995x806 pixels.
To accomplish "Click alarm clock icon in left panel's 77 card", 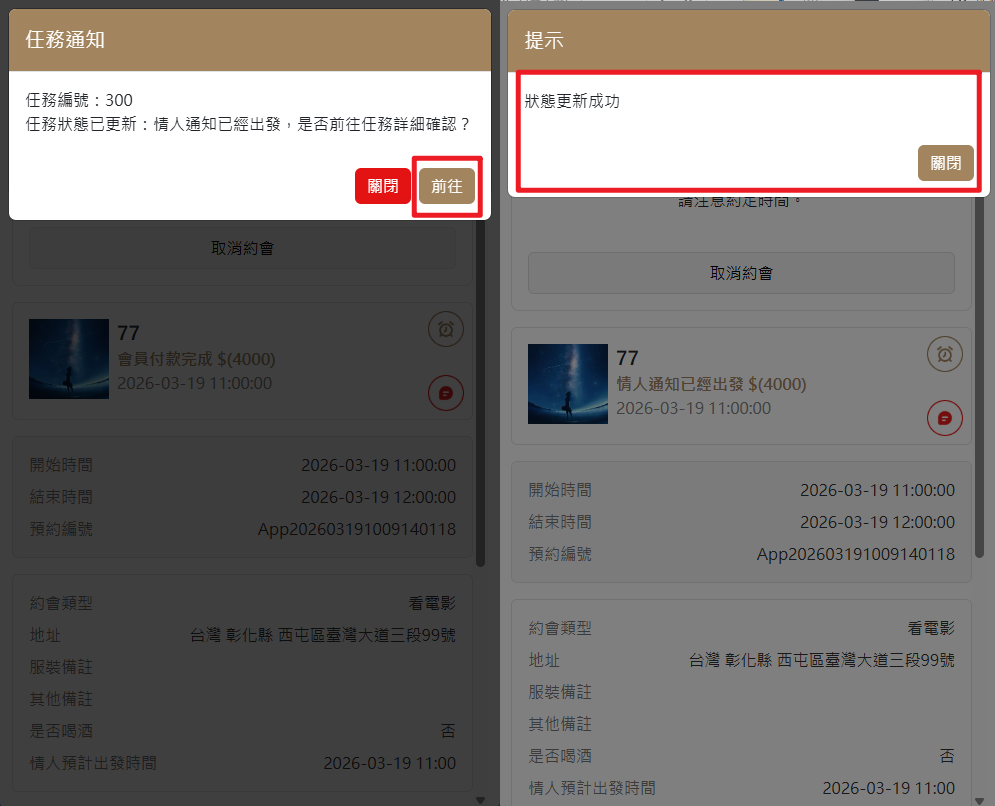I will 446,329.
